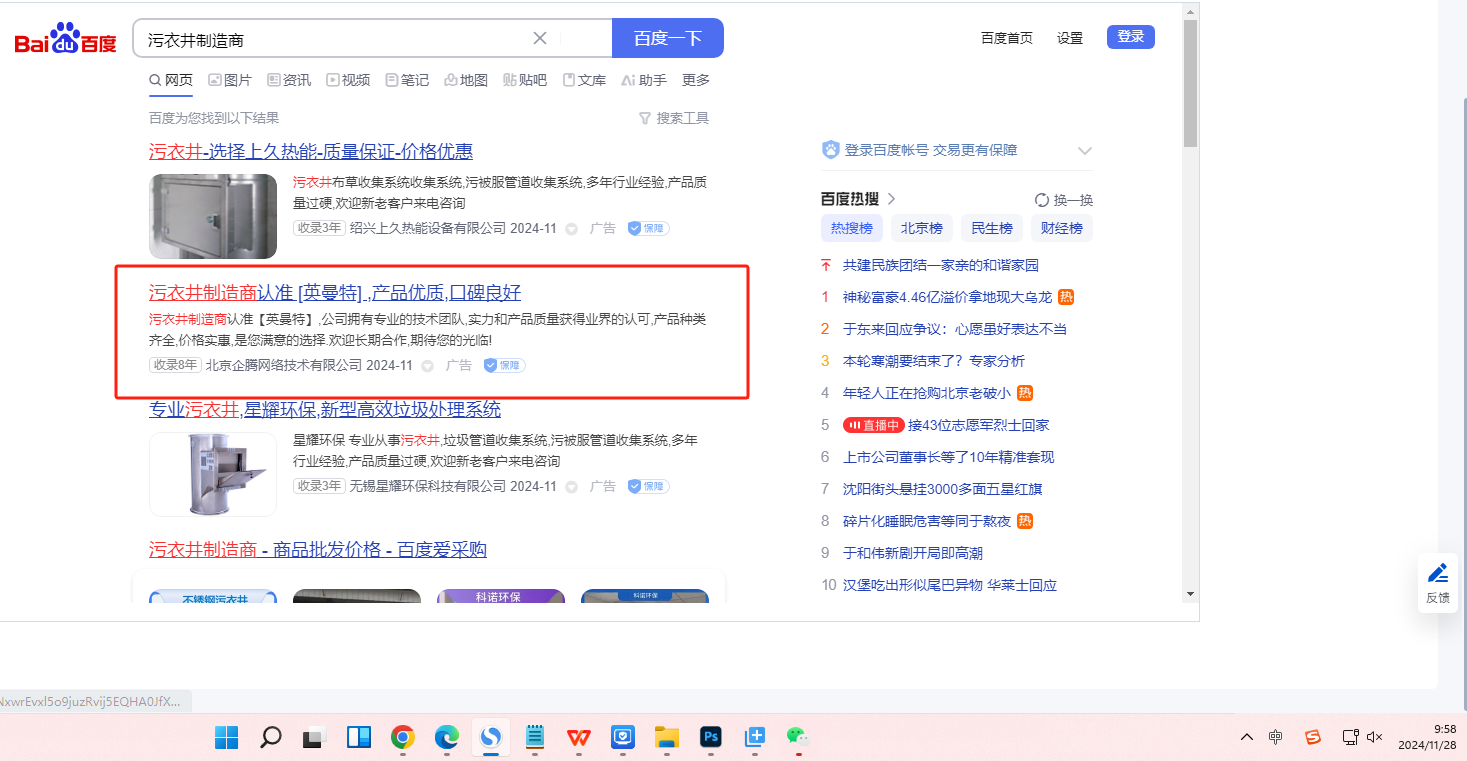
Task: Open the Photoshop icon in the taskbar
Action: coord(711,738)
